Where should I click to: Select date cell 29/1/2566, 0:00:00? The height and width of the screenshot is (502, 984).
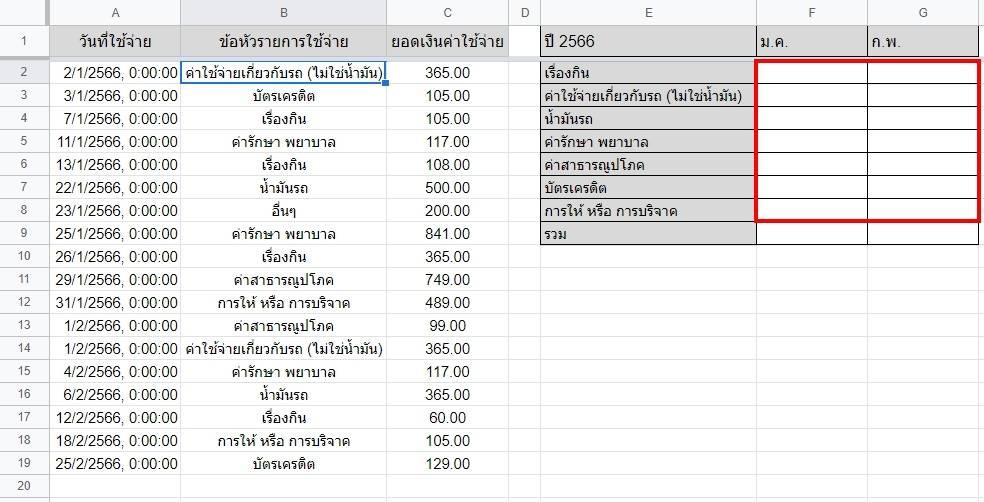[x=115, y=280]
